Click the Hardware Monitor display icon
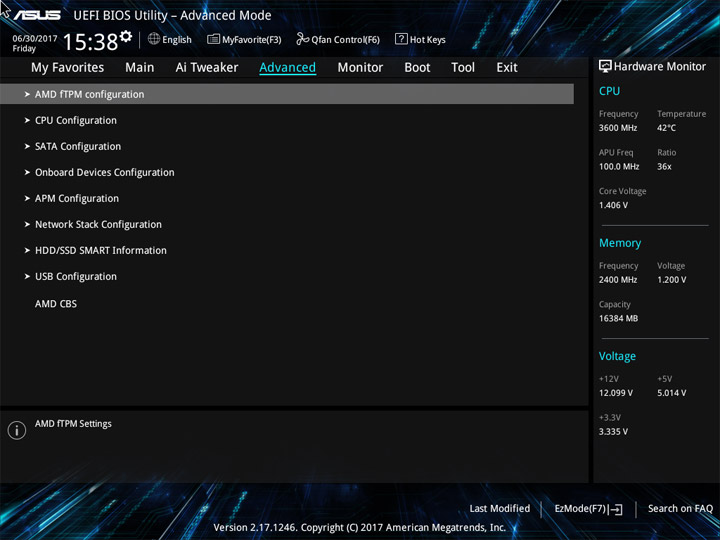 605,66
